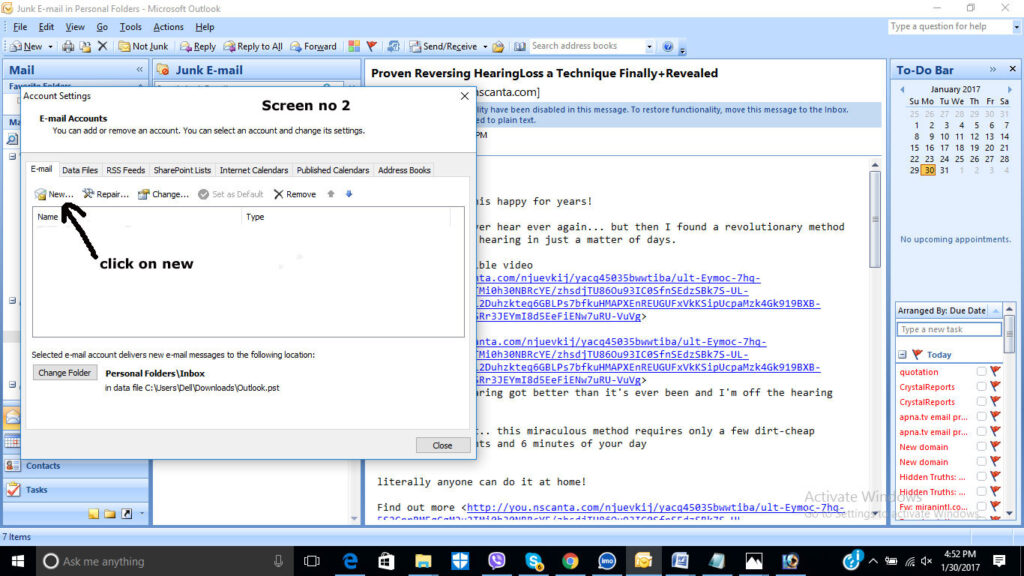Image resolution: width=1024 pixels, height=576 pixels.
Task: Click the red Follow Up flag icon
Action: 372,46
